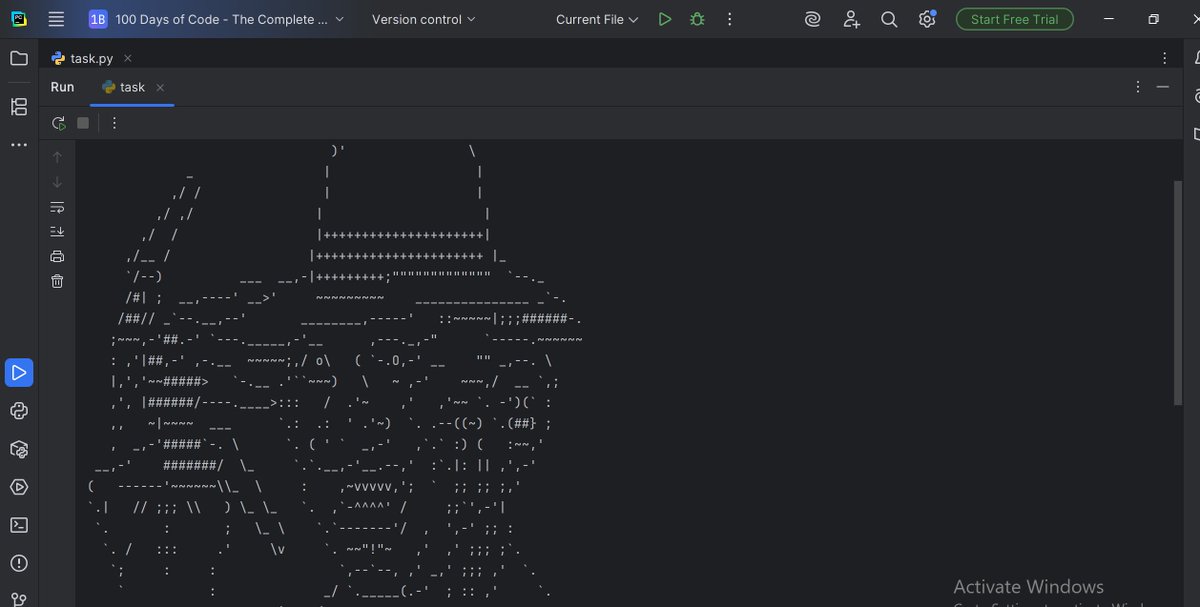
Task: Click the Start Free Trial button
Action: click(x=1014, y=19)
